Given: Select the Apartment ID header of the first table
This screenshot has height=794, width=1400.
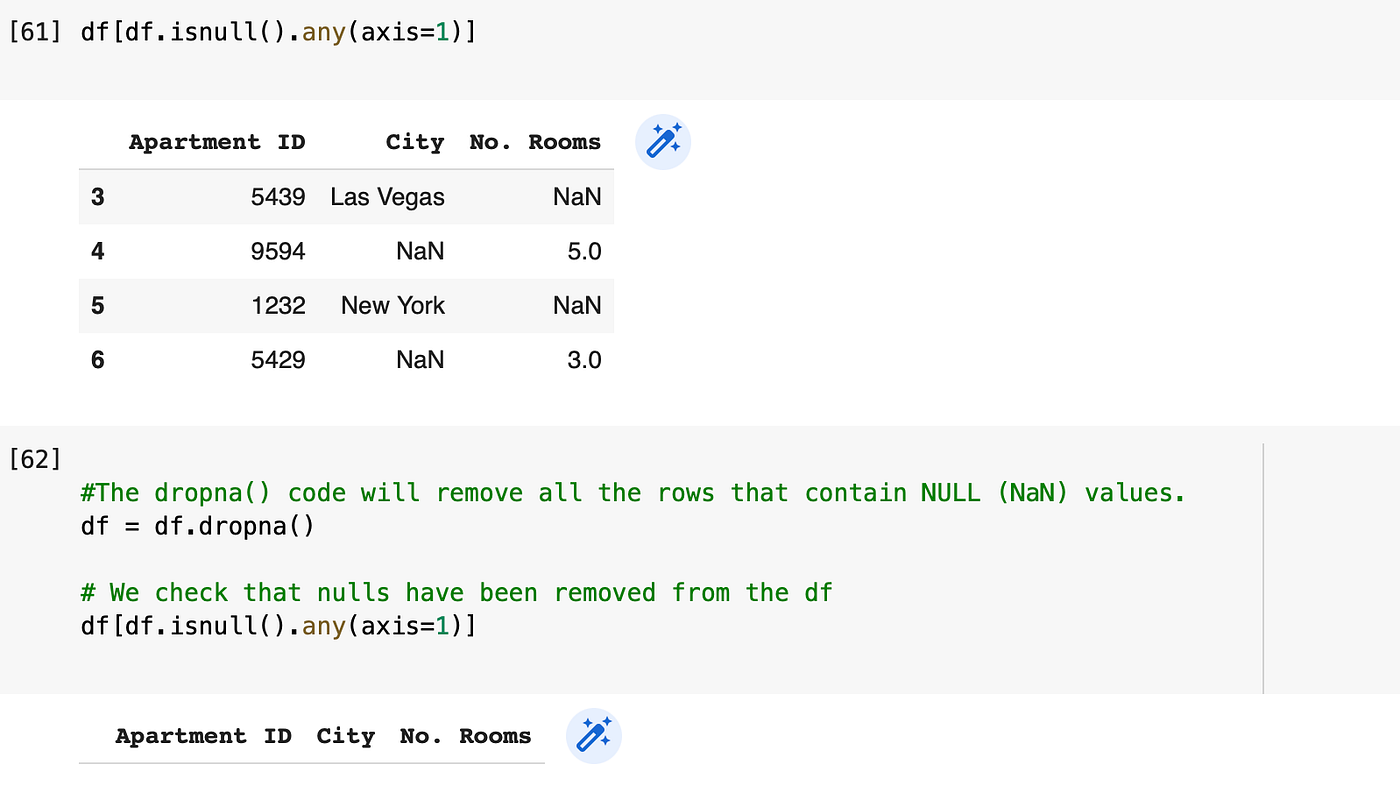Looking at the screenshot, I should [217, 142].
